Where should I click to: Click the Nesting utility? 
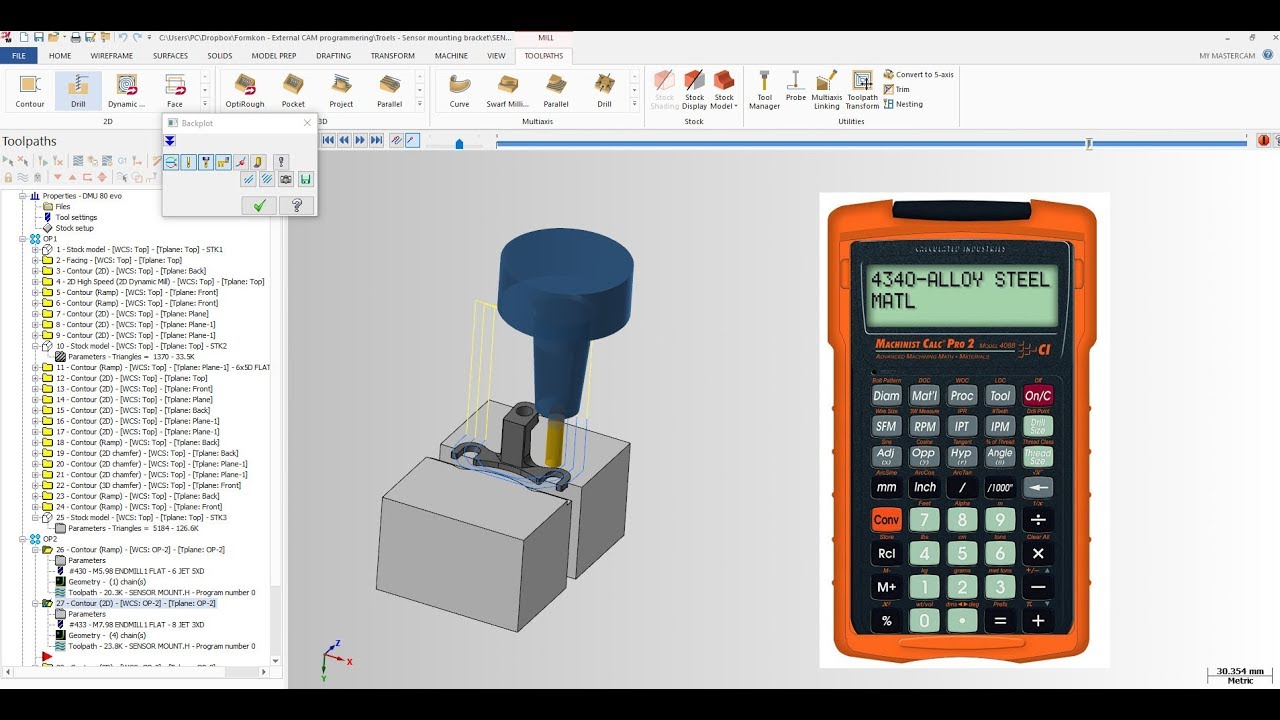pyautogui.click(x=903, y=104)
